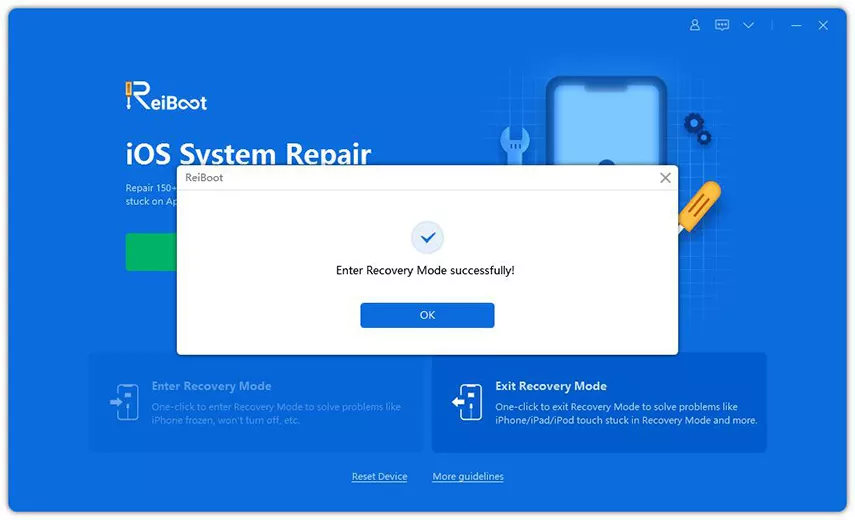Select the Enter Recovery Mode heading

(212, 386)
